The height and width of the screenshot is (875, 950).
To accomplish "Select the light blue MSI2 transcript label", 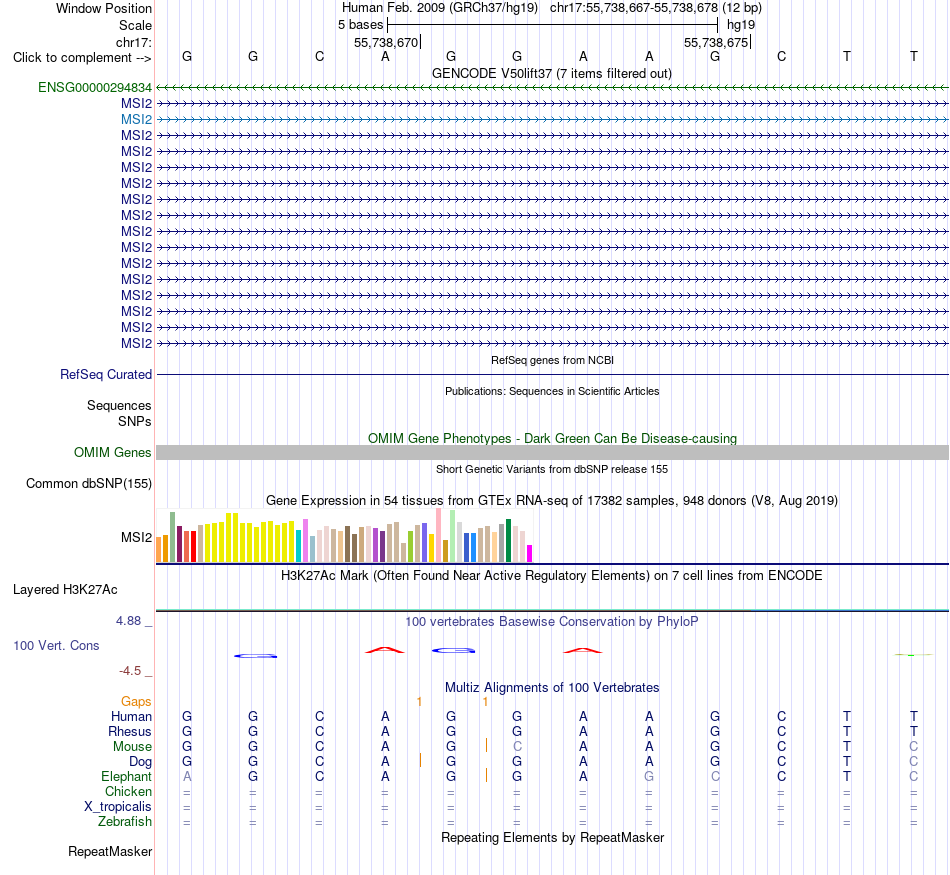I will [x=136, y=119].
